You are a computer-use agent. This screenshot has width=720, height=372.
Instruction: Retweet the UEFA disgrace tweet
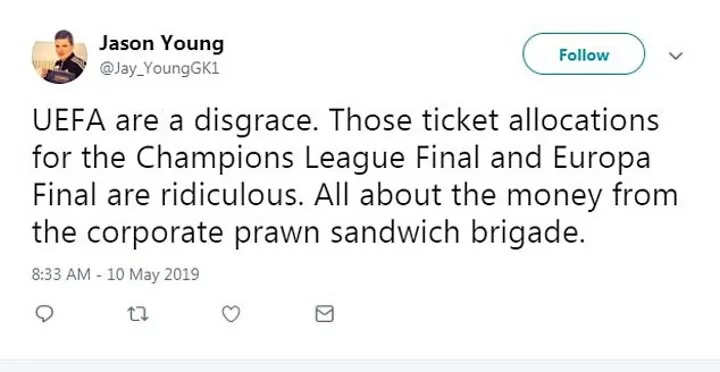[x=138, y=314]
